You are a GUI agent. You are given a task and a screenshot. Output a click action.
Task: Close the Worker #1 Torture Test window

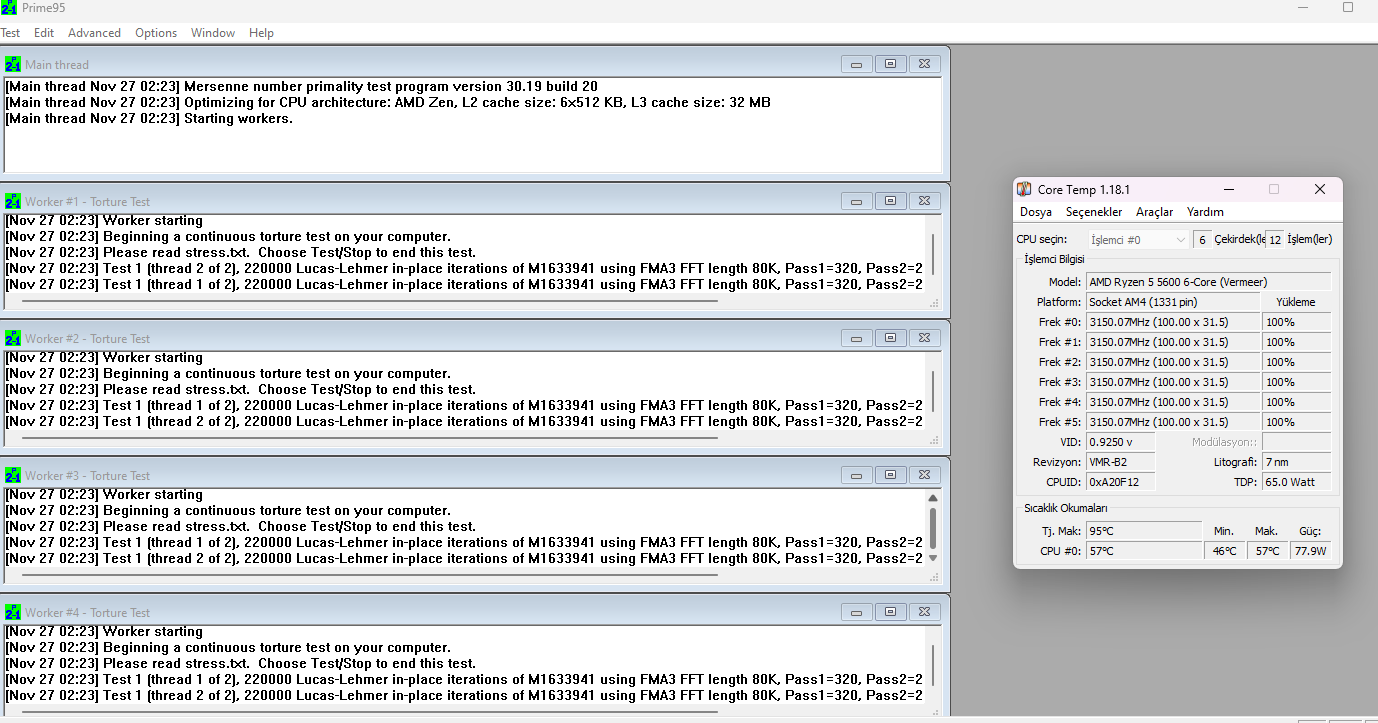point(925,201)
